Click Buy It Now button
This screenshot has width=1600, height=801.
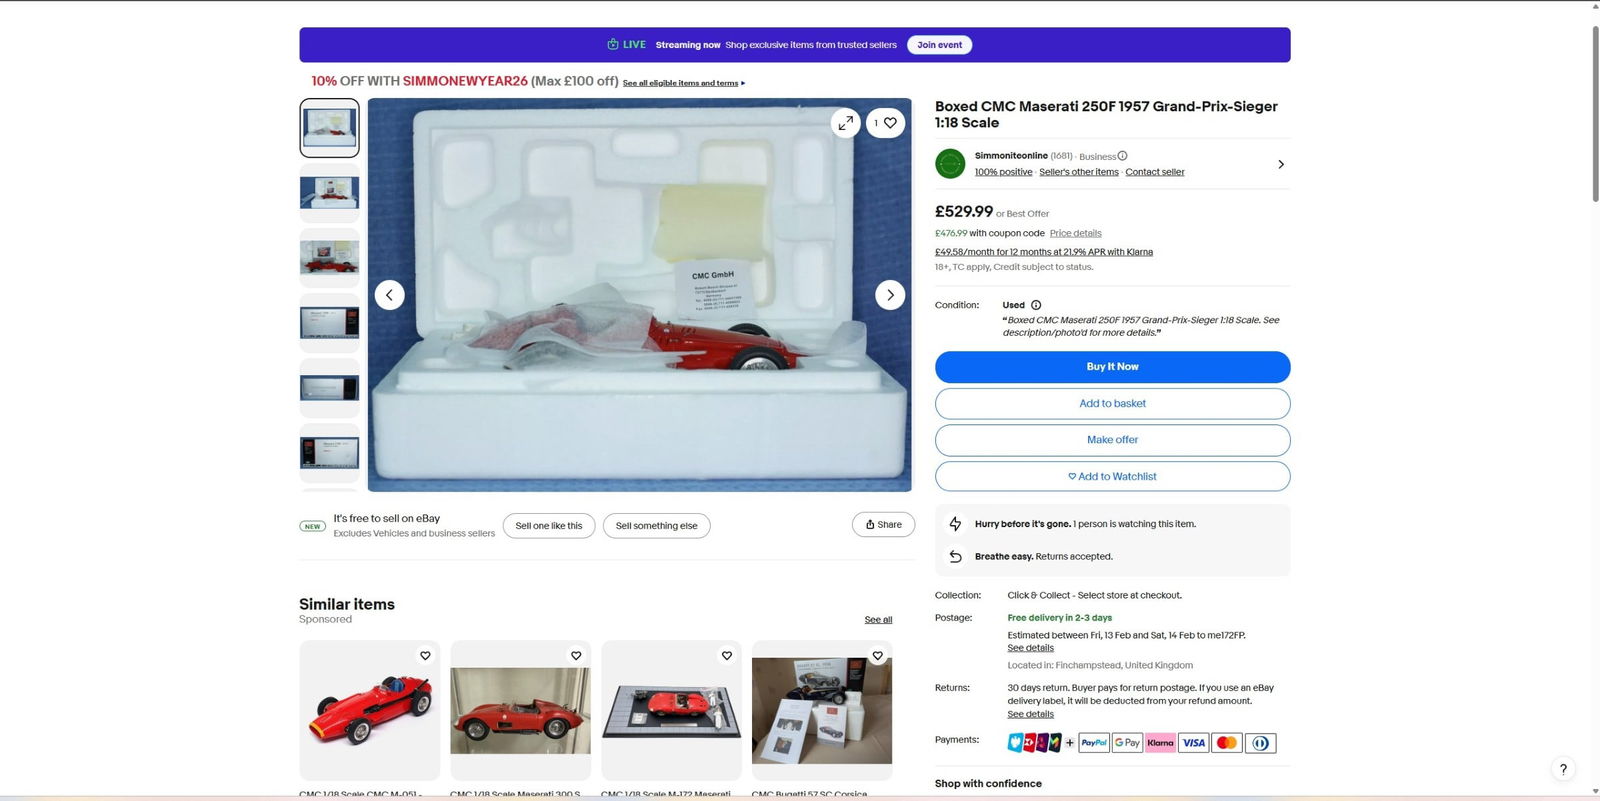pos(1112,367)
